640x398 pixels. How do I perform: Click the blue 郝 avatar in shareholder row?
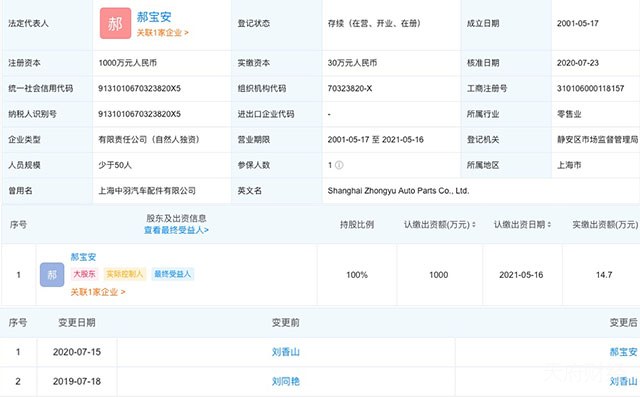(x=52, y=274)
